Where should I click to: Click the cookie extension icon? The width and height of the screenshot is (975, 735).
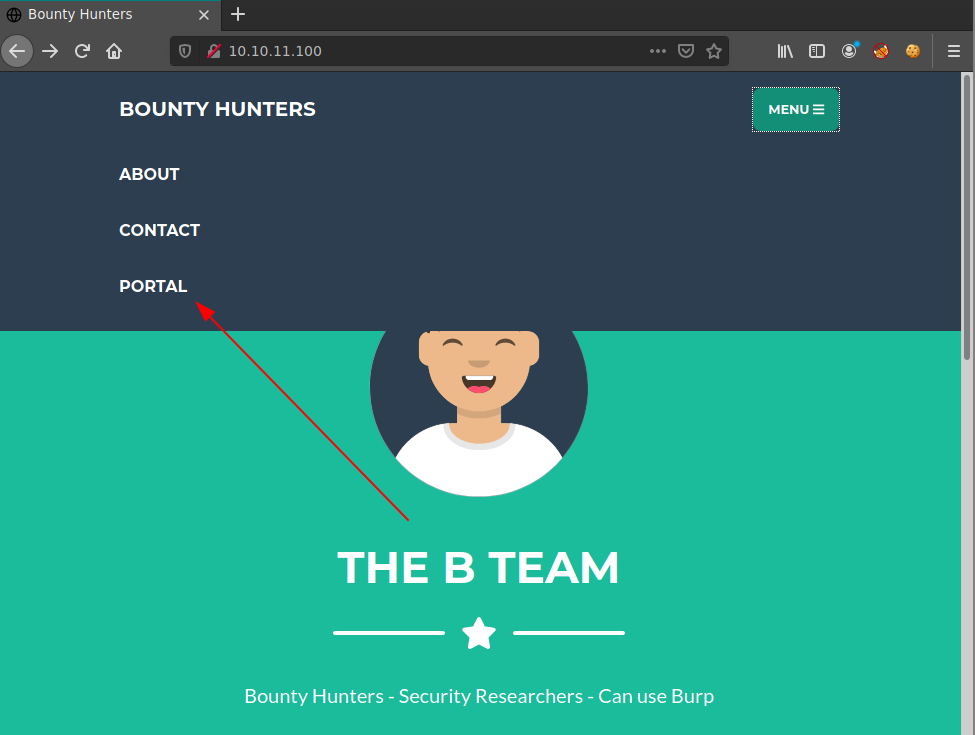pos(912,51)
